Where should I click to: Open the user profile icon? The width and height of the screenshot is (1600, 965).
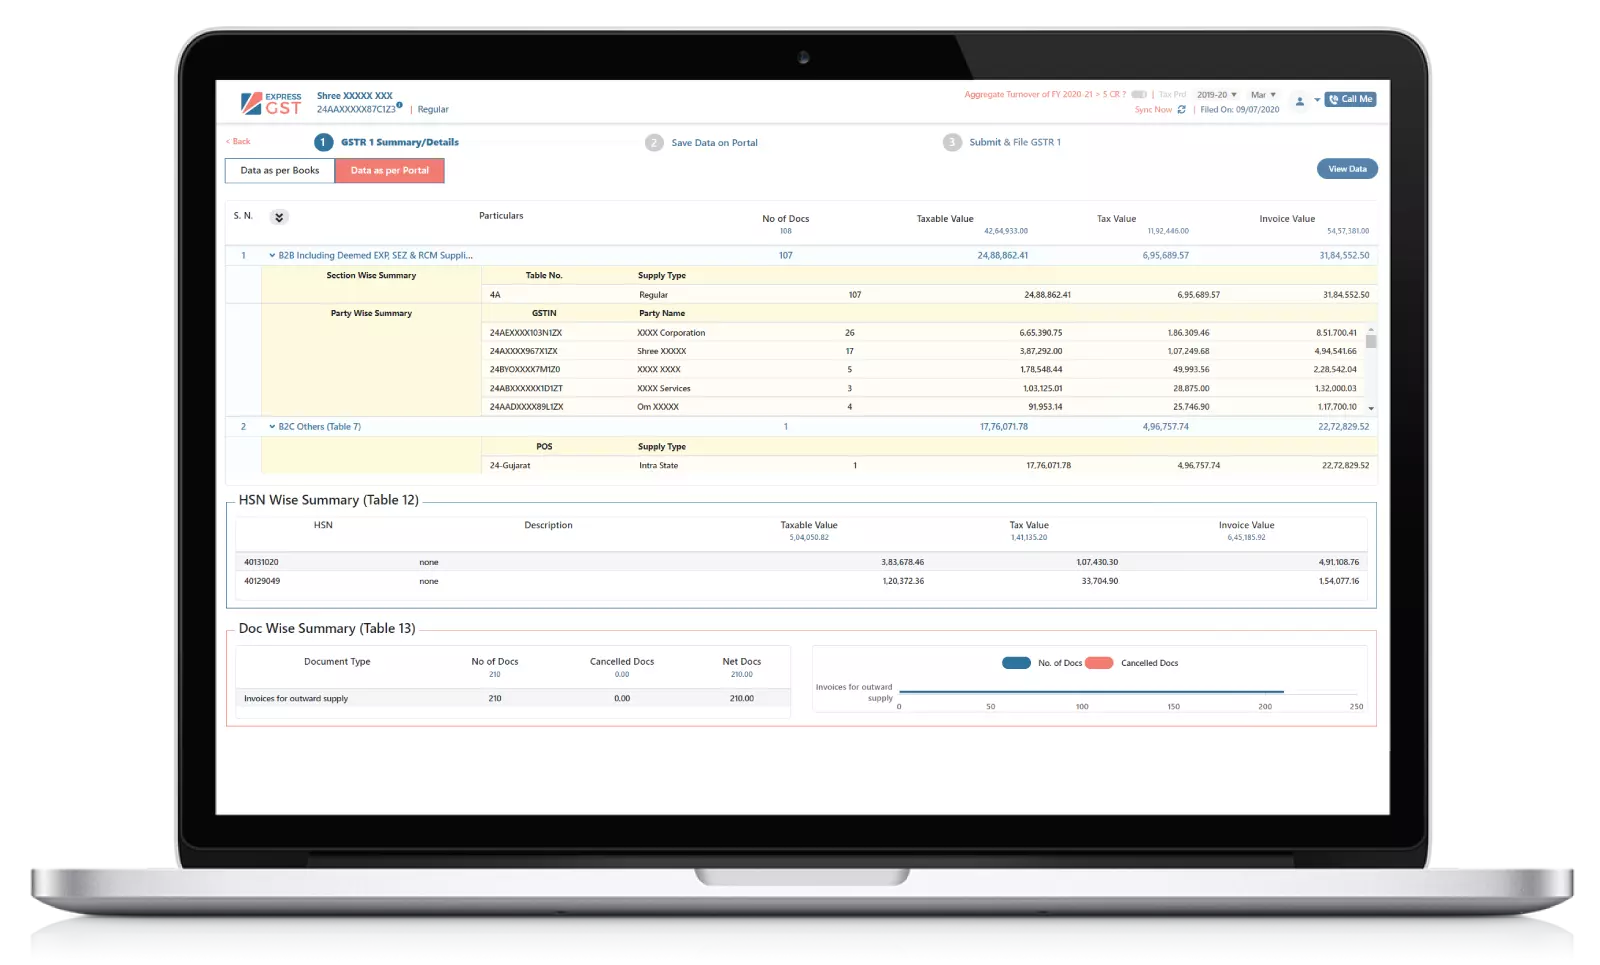pyautogui.click(x=1300, y=101)
